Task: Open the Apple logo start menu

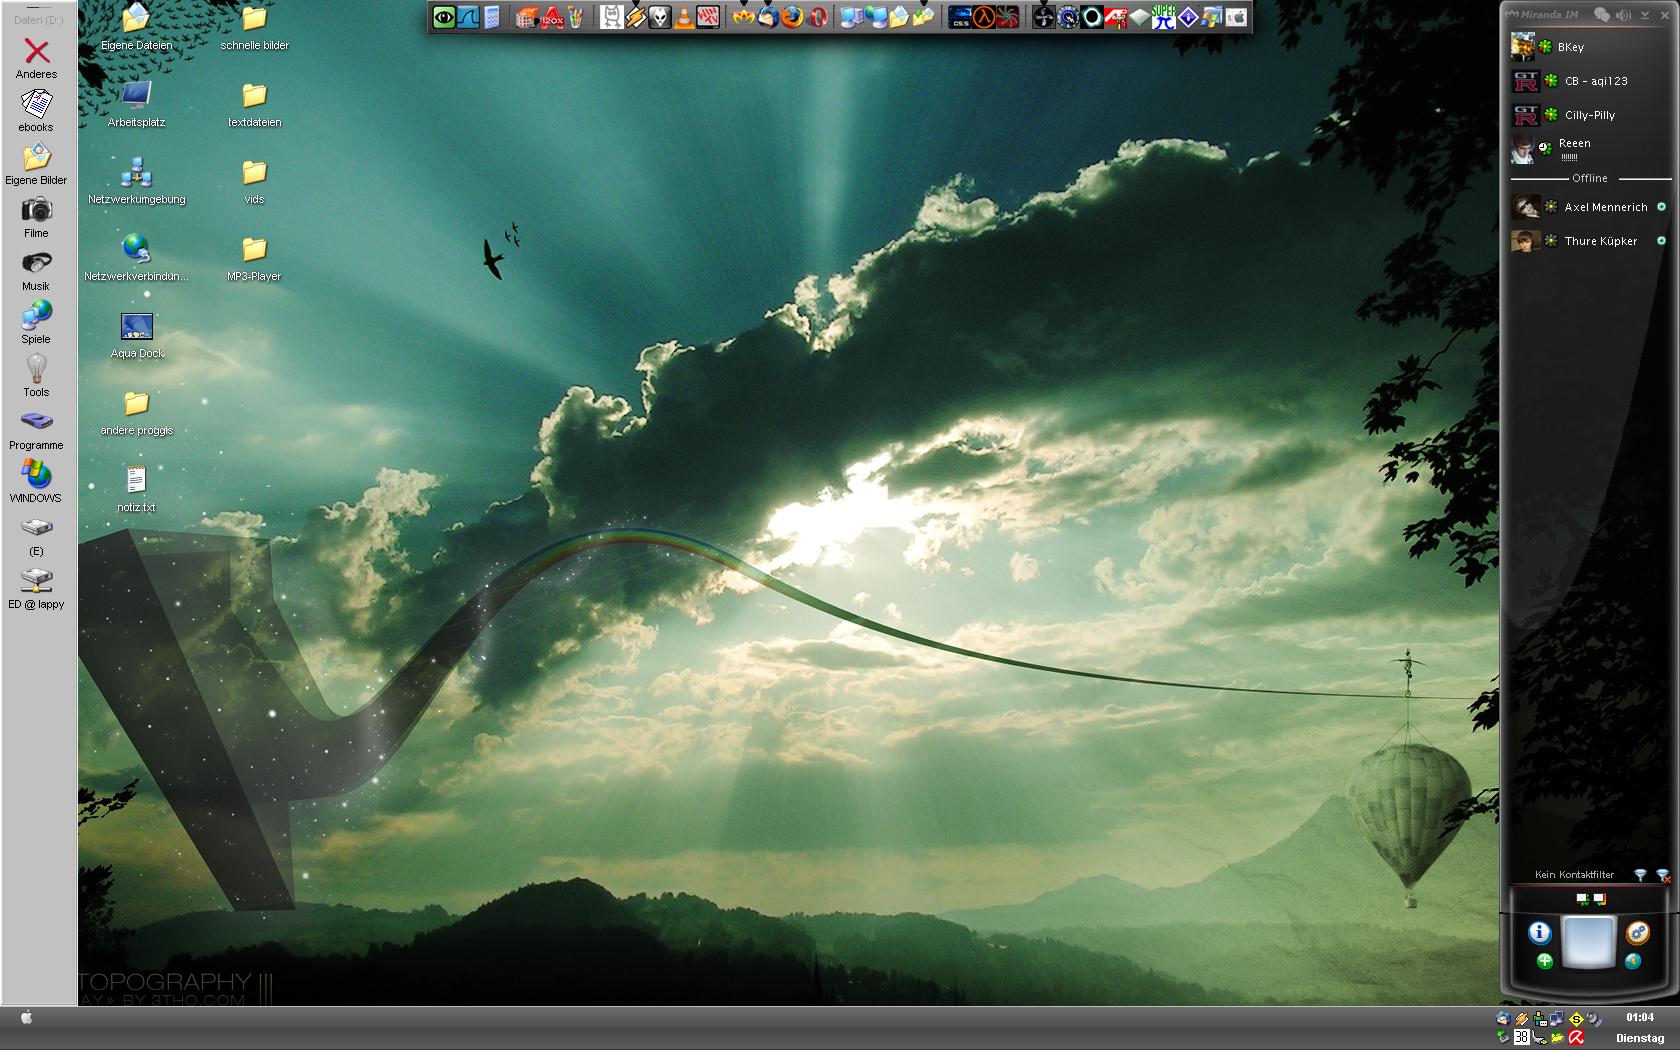Action: pyautogui.click(x=27, y=1018)
